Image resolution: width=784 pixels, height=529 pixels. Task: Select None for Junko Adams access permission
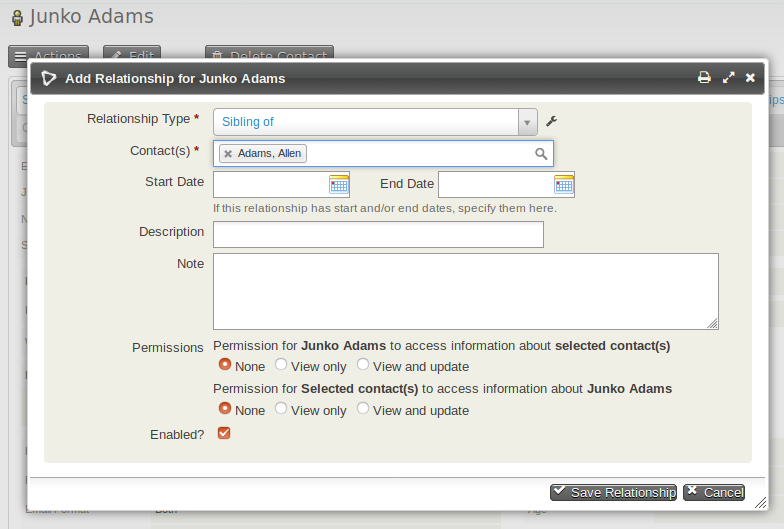225,365
